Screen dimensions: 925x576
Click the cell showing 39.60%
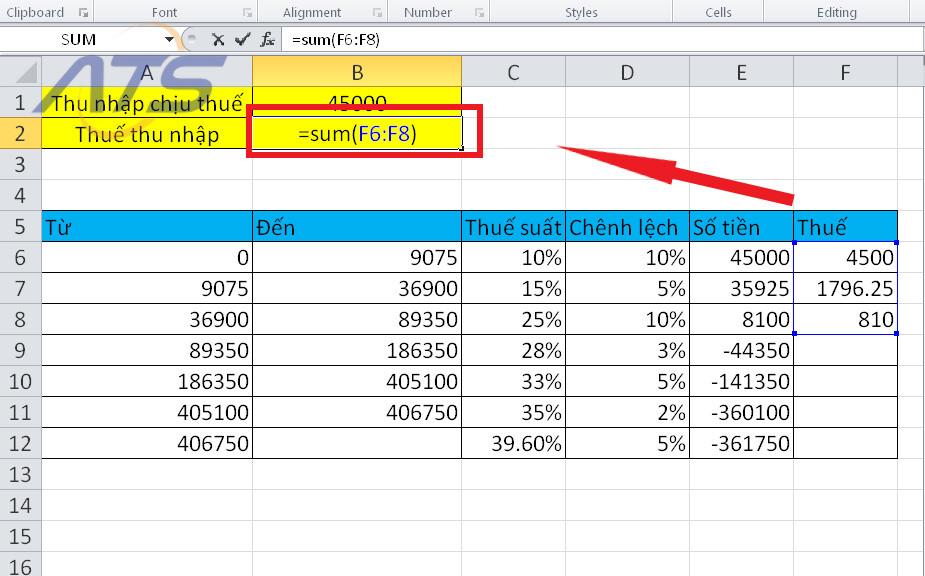(x=512, y=443)
